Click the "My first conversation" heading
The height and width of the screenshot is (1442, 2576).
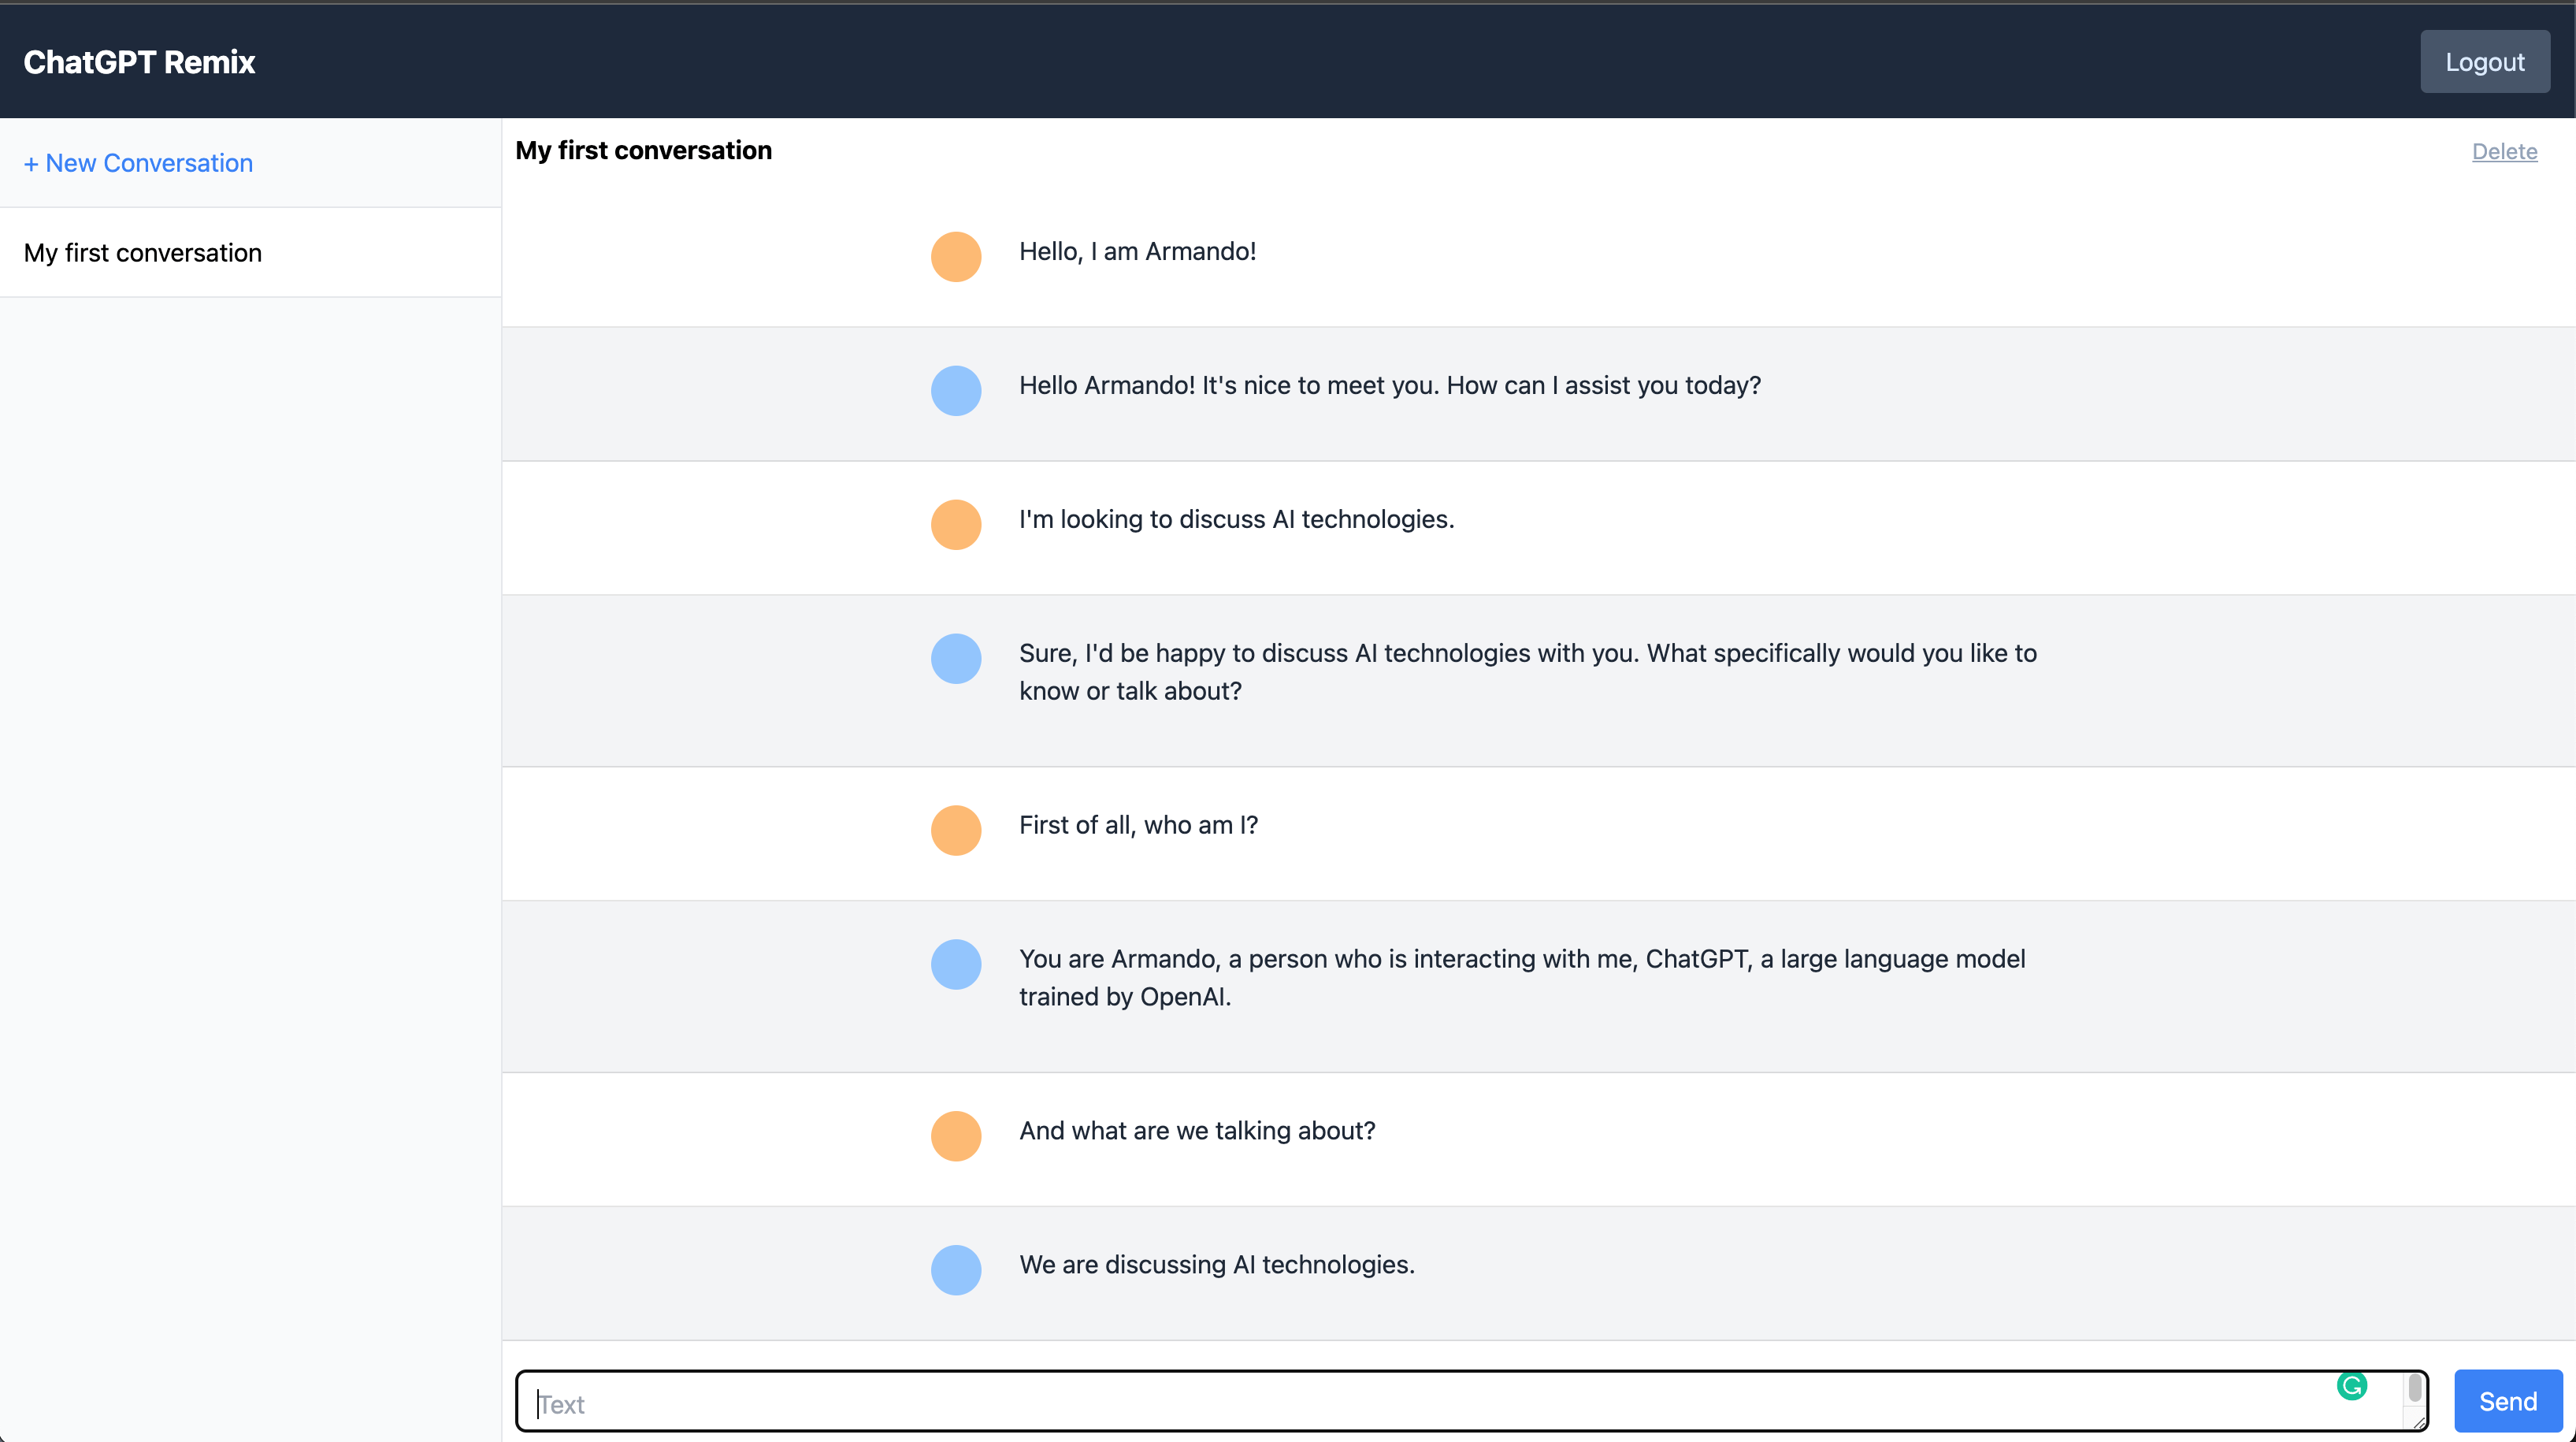point(644,151)
